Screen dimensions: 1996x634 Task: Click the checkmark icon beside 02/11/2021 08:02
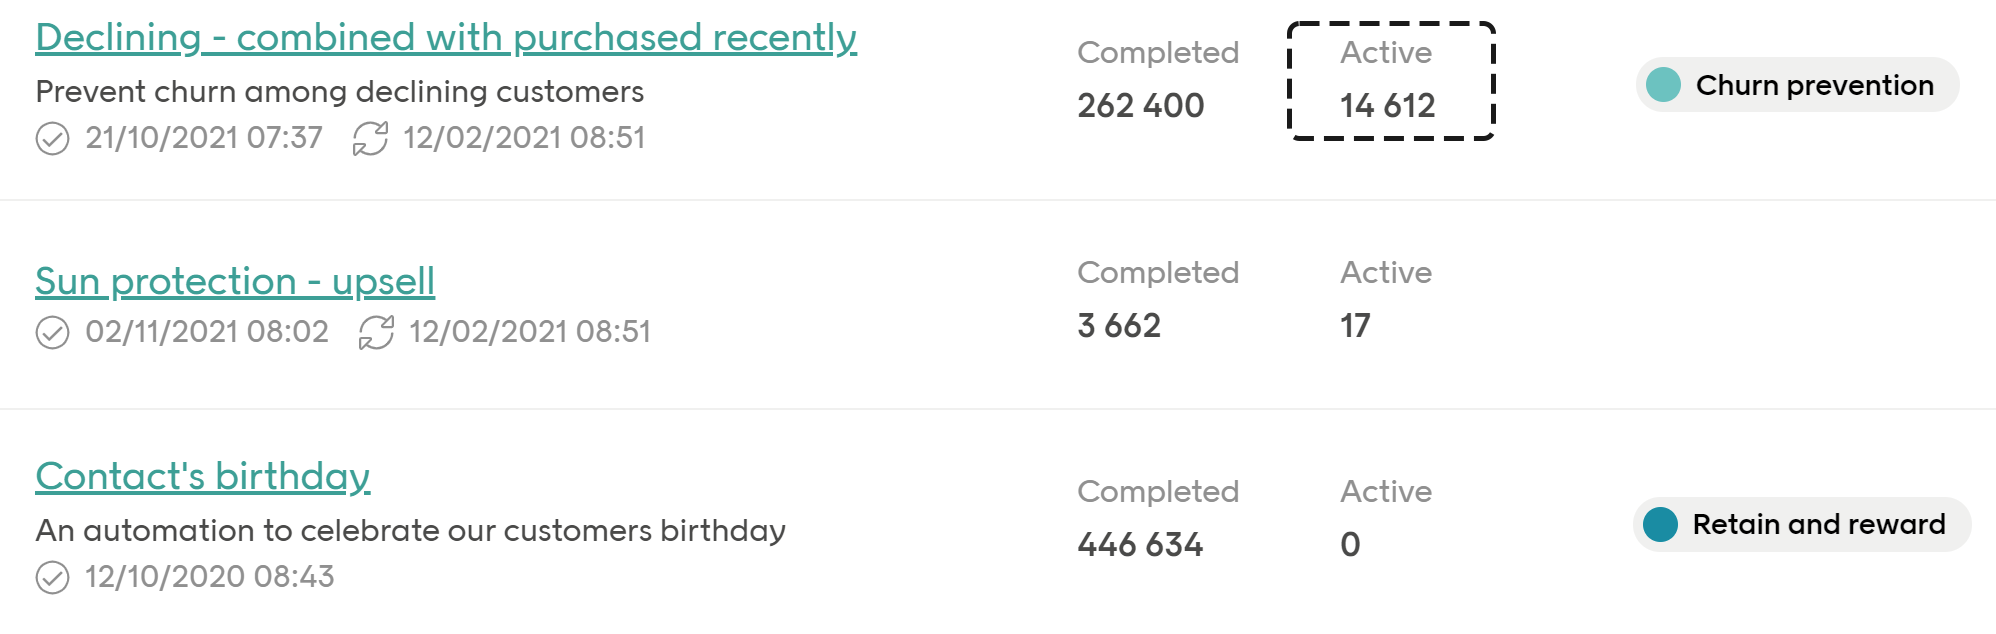(52, 332)
